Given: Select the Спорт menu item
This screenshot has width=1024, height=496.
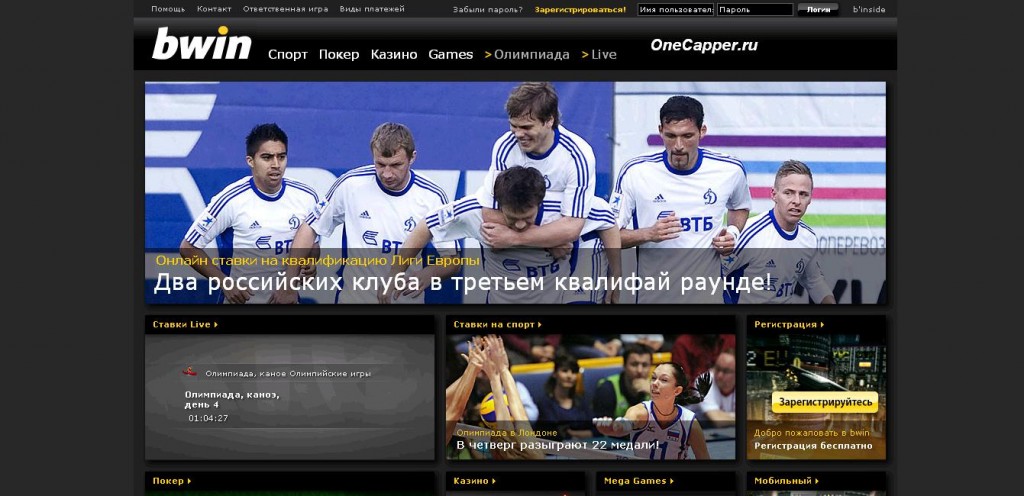Looking at the screenshot, I should [287, 55].
